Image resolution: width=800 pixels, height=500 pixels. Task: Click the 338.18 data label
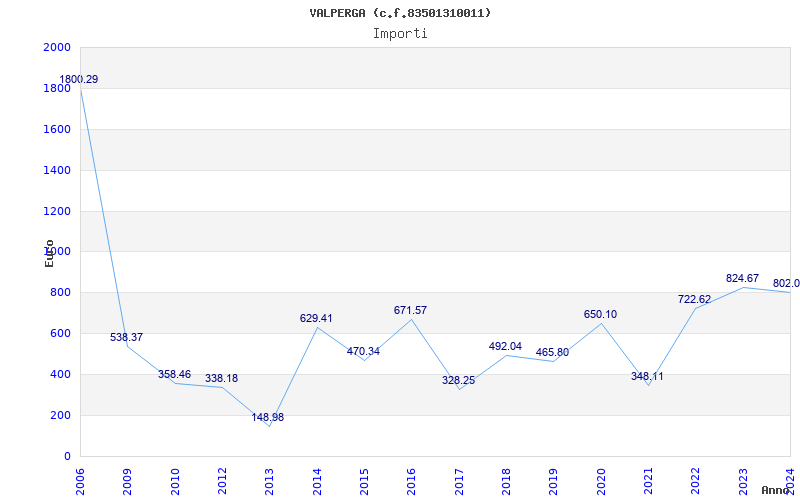point(221,379)
